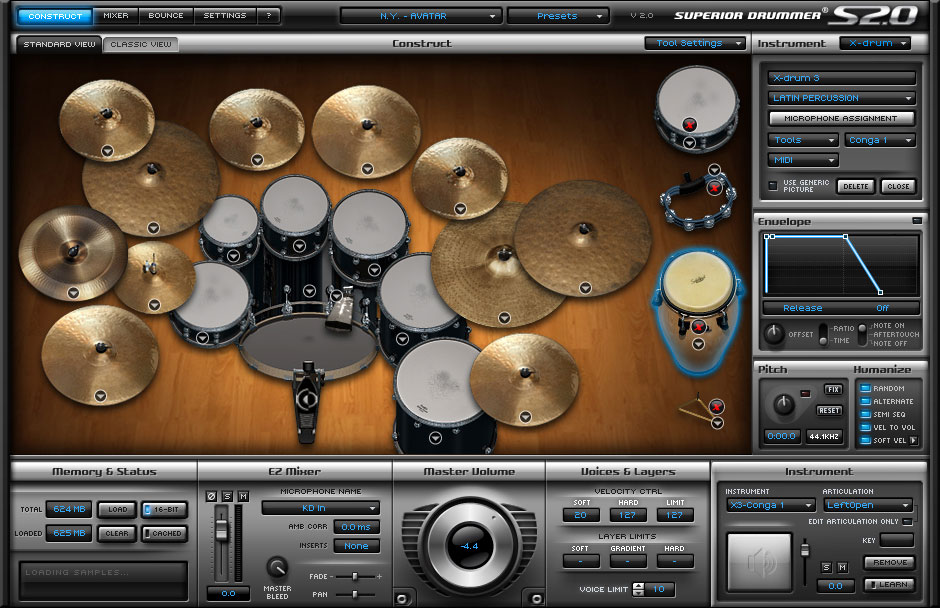Switch to Classic View tab
This screenshot has height=608, width=940.
(140, 44)
